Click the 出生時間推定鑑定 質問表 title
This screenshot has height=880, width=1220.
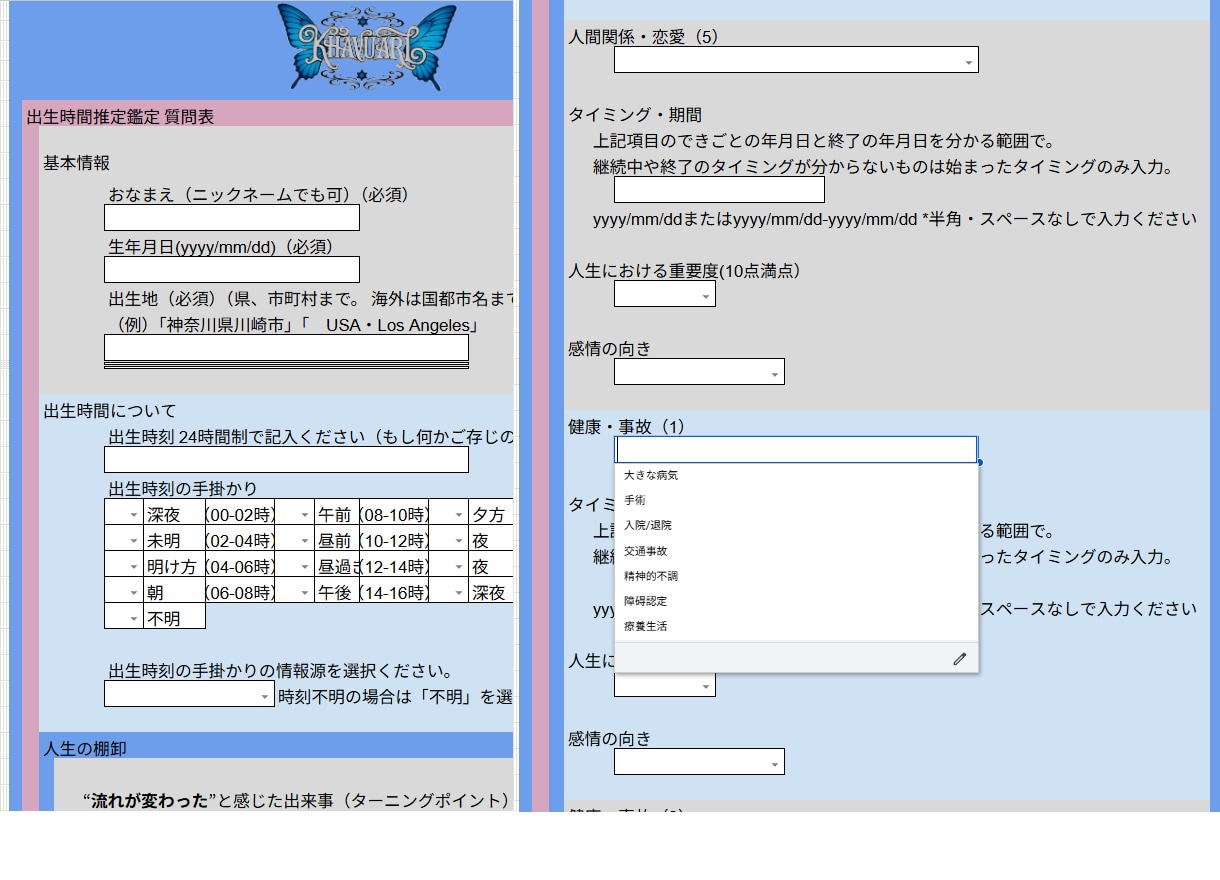pyautogui.click(x=120, y=117)
